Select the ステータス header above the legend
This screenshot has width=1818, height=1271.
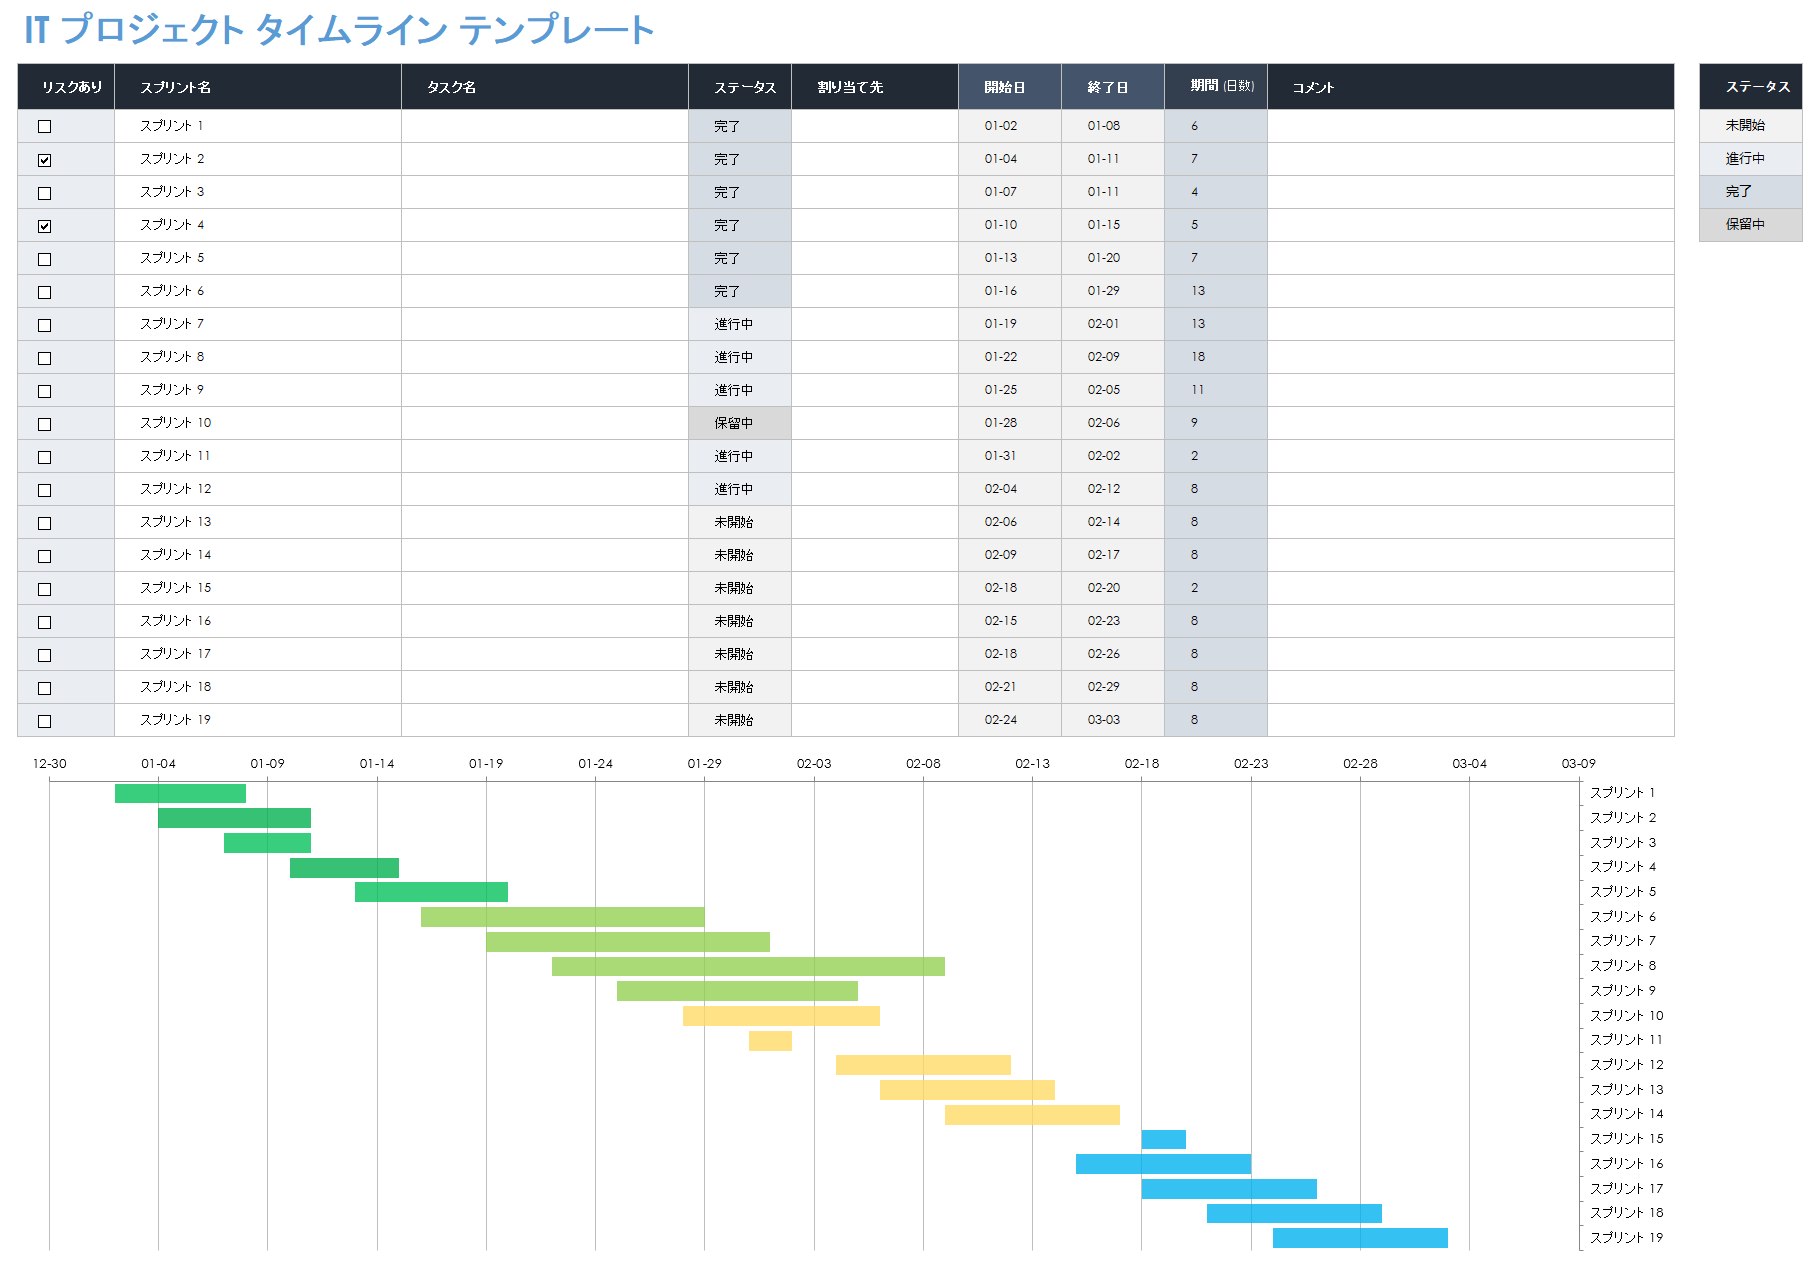[x=1751, y=87]
